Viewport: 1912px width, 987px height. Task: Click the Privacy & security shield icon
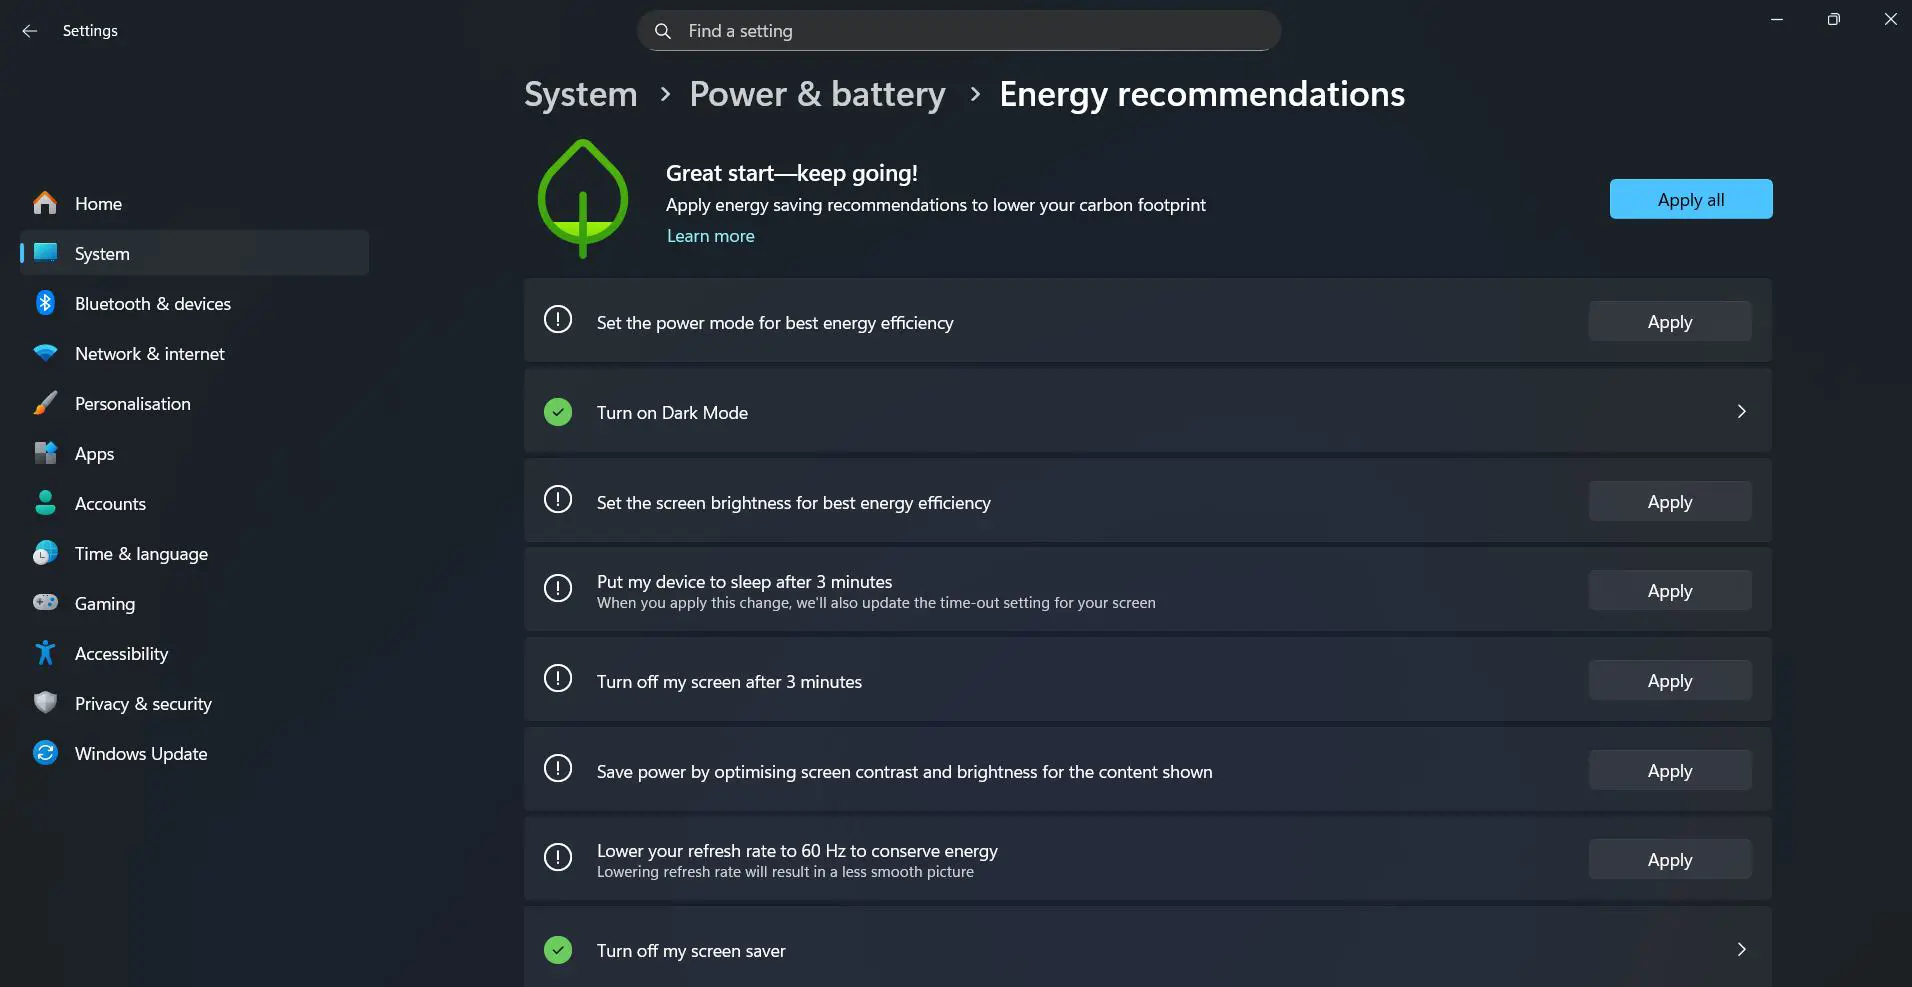[x=46, y=703]
